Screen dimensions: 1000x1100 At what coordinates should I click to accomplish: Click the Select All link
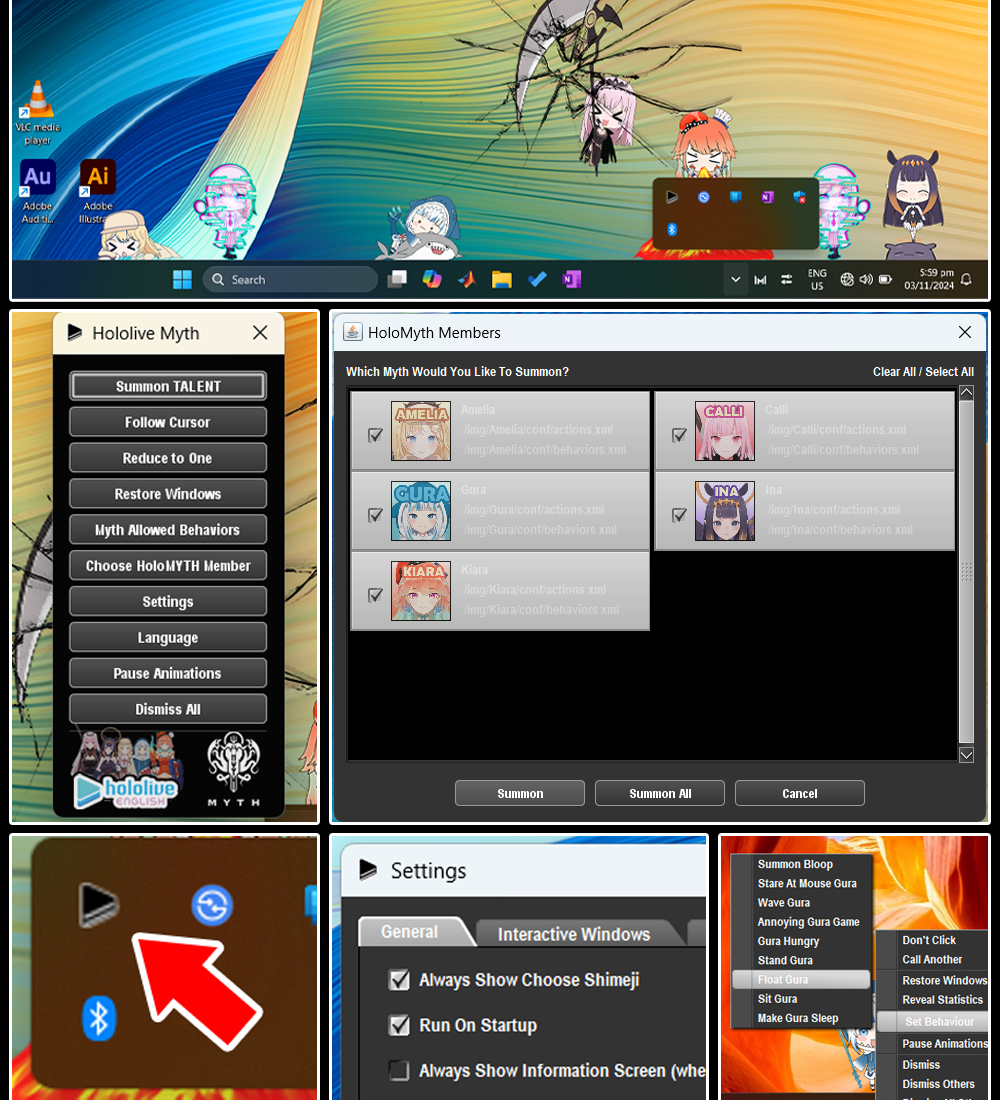point(949,372)
